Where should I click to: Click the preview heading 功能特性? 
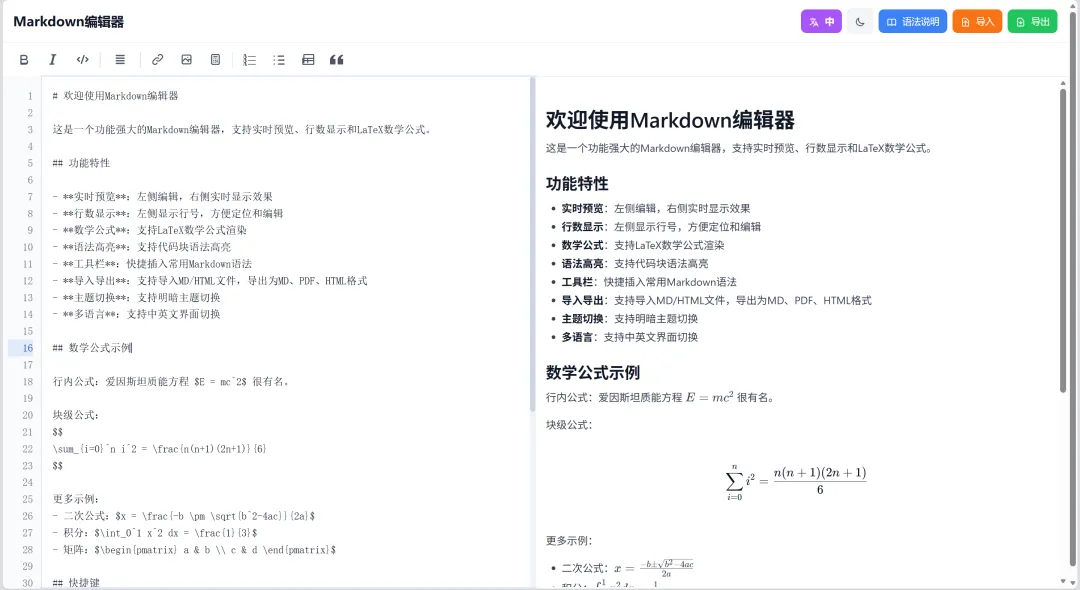[x=577, y=184]
